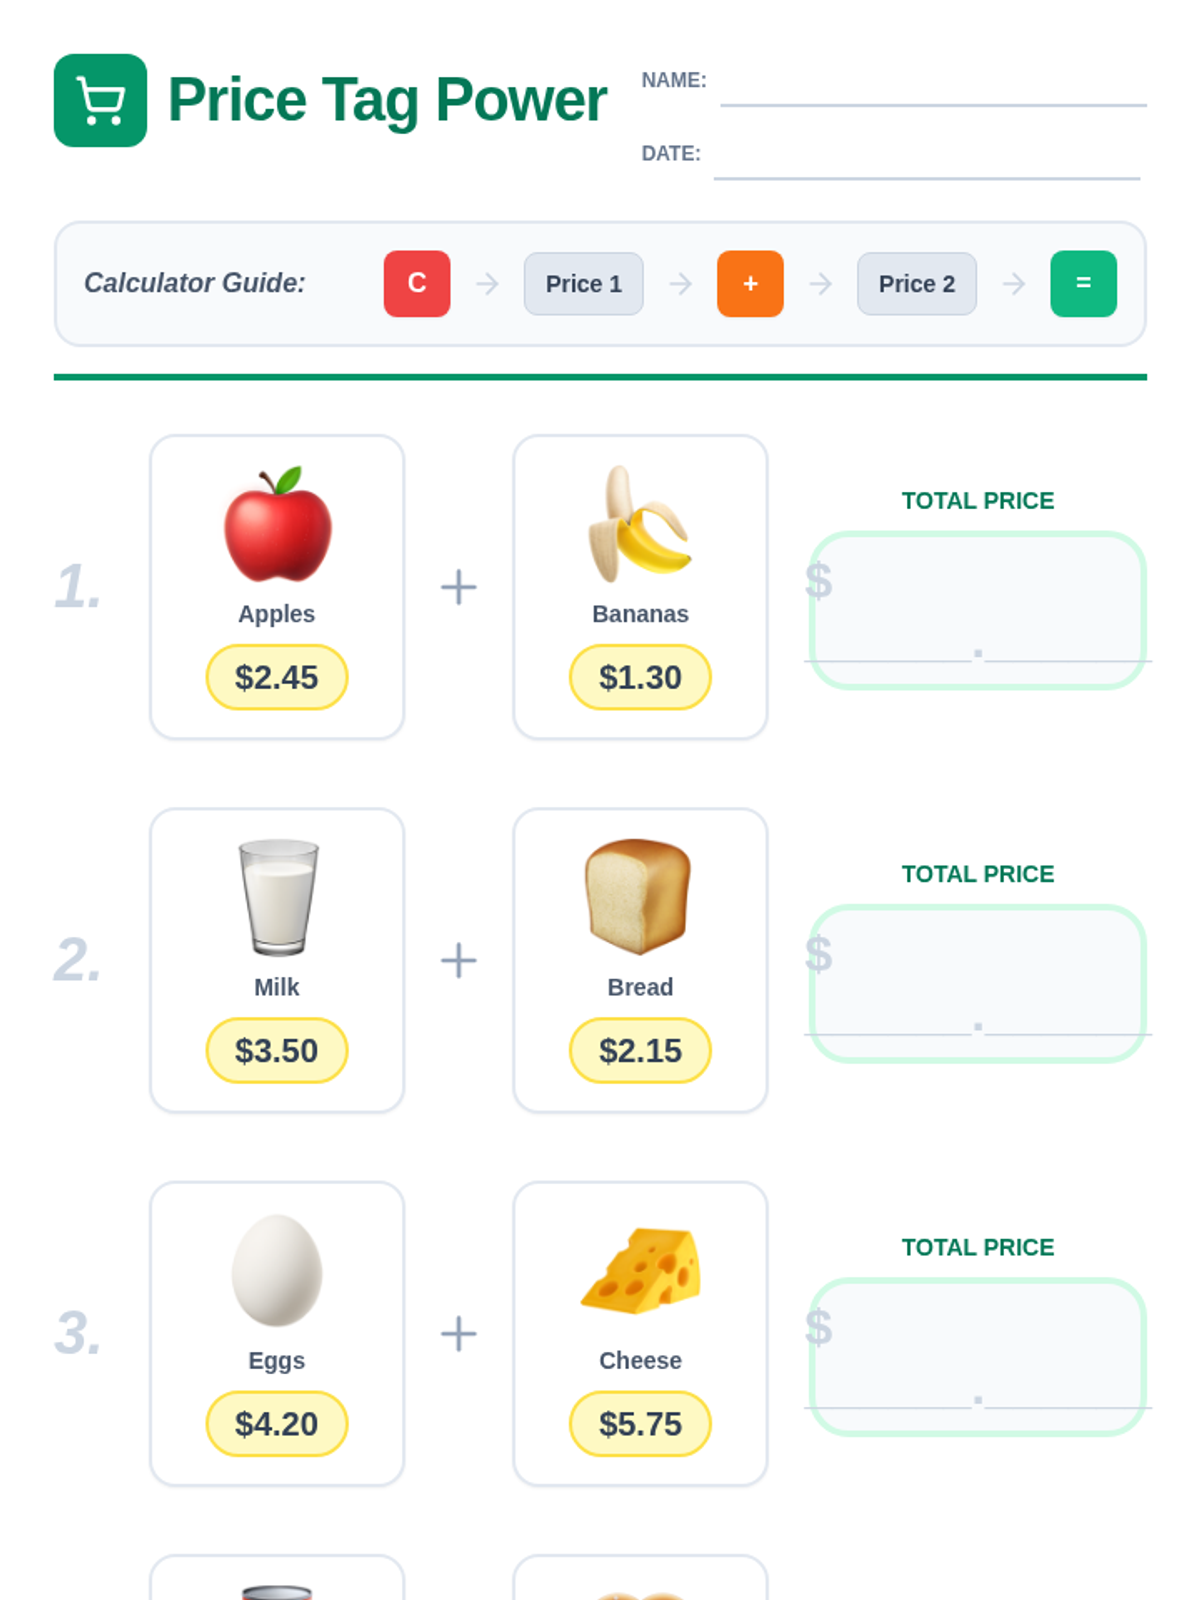Image resolution: width=1200 pixels, height=1600 pixels.
Task: Select the egg image
Action: tap(277, 1270)
